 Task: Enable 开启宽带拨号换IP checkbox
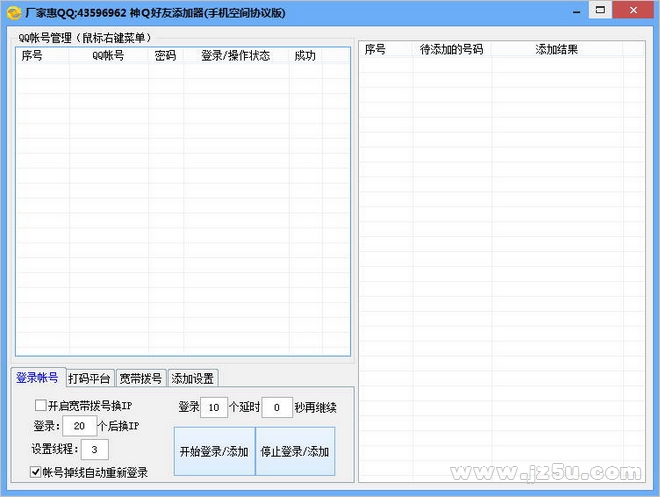41,406
